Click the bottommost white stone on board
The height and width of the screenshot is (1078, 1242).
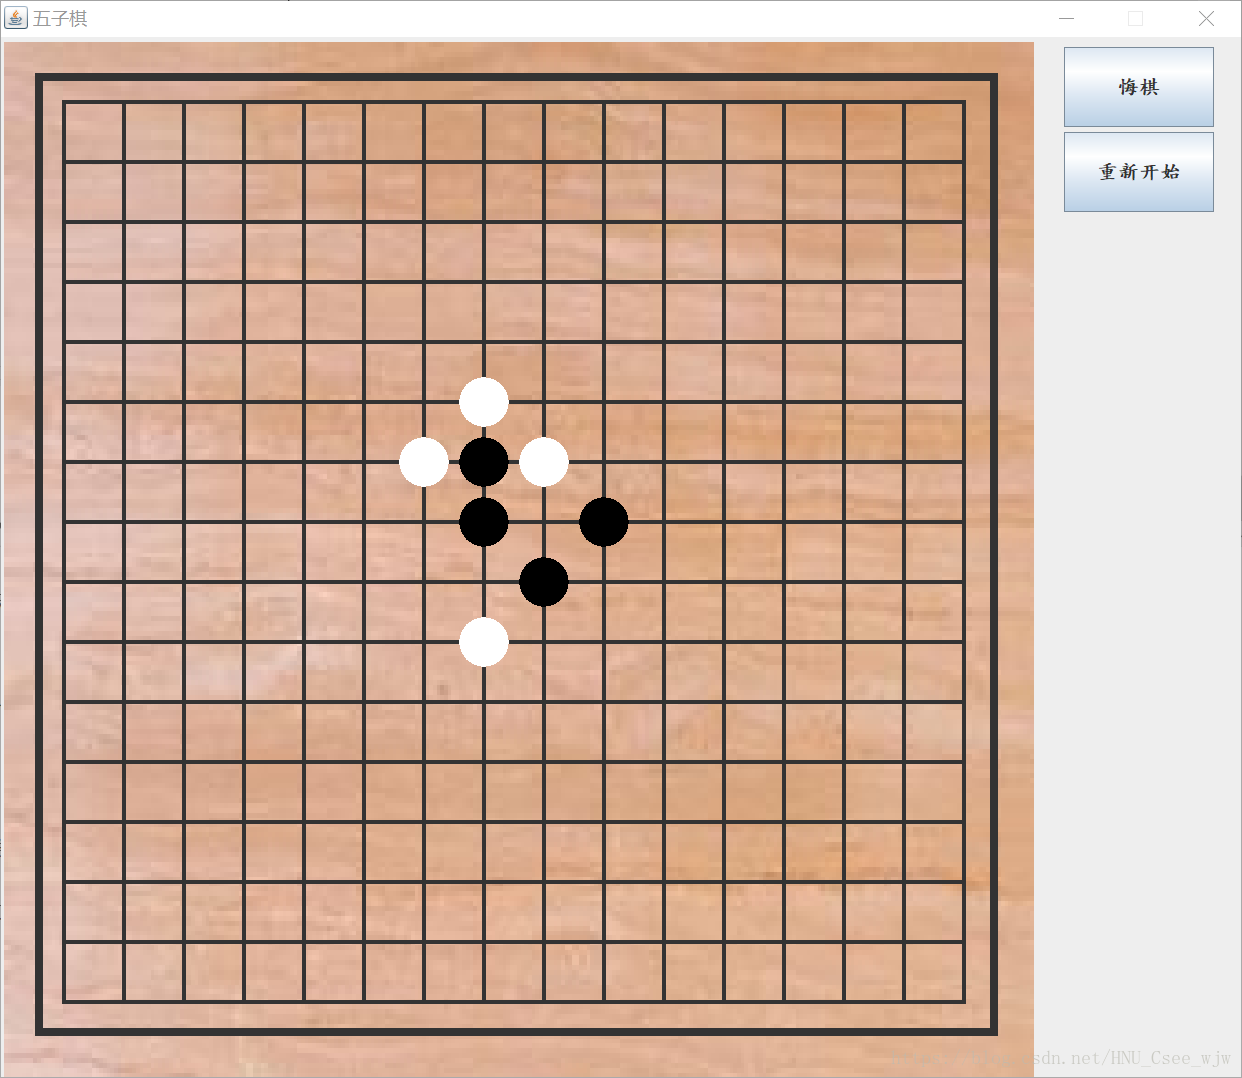[484, 642]
